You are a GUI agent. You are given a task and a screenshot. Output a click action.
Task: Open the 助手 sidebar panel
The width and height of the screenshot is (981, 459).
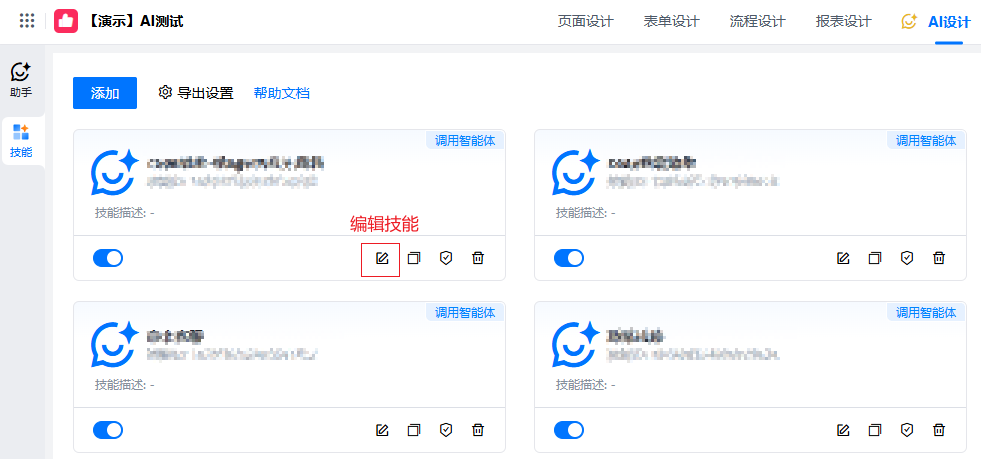21,79
